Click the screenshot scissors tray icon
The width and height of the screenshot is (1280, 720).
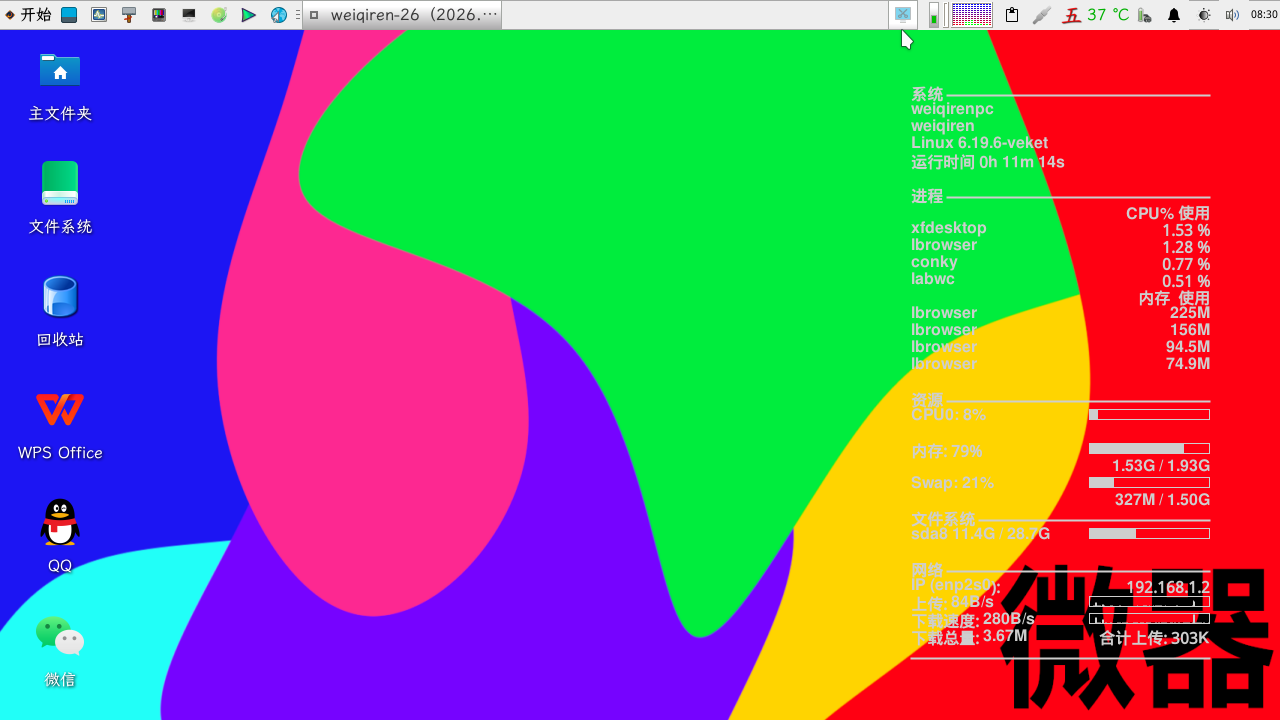tap(902, 15)
